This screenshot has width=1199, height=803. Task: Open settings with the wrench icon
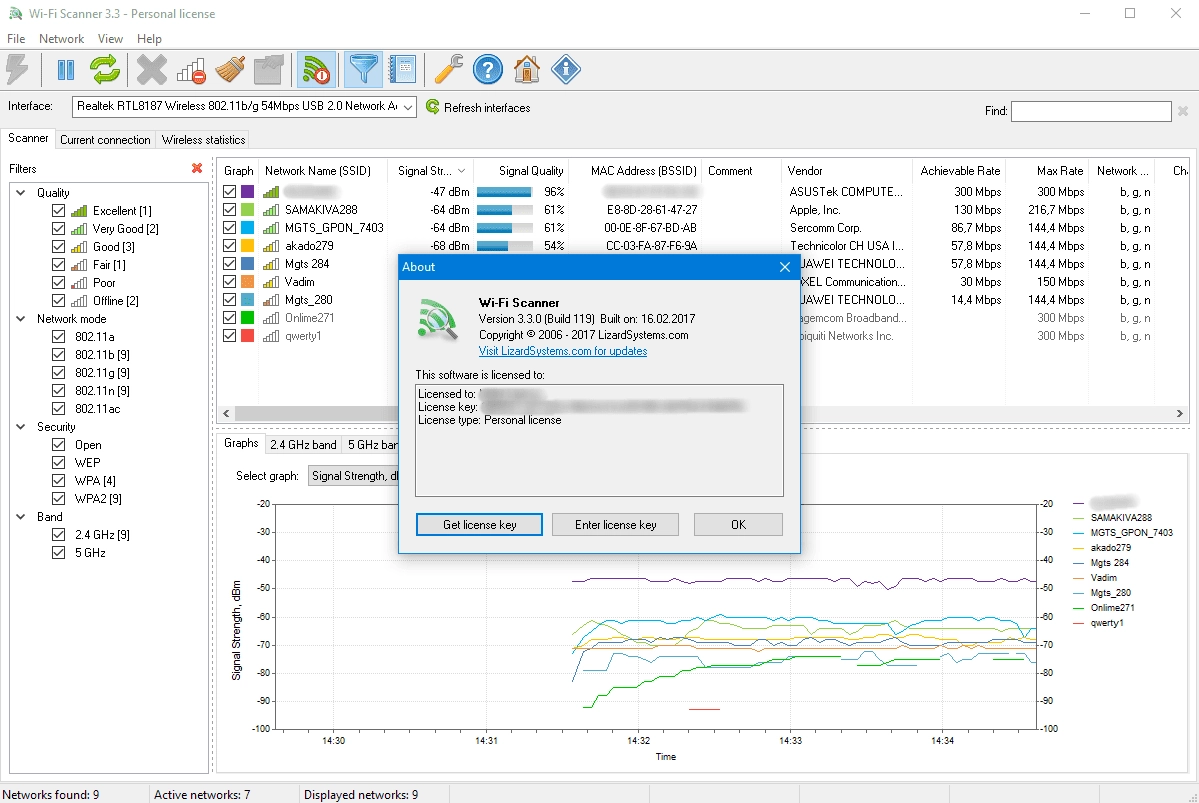449,70
